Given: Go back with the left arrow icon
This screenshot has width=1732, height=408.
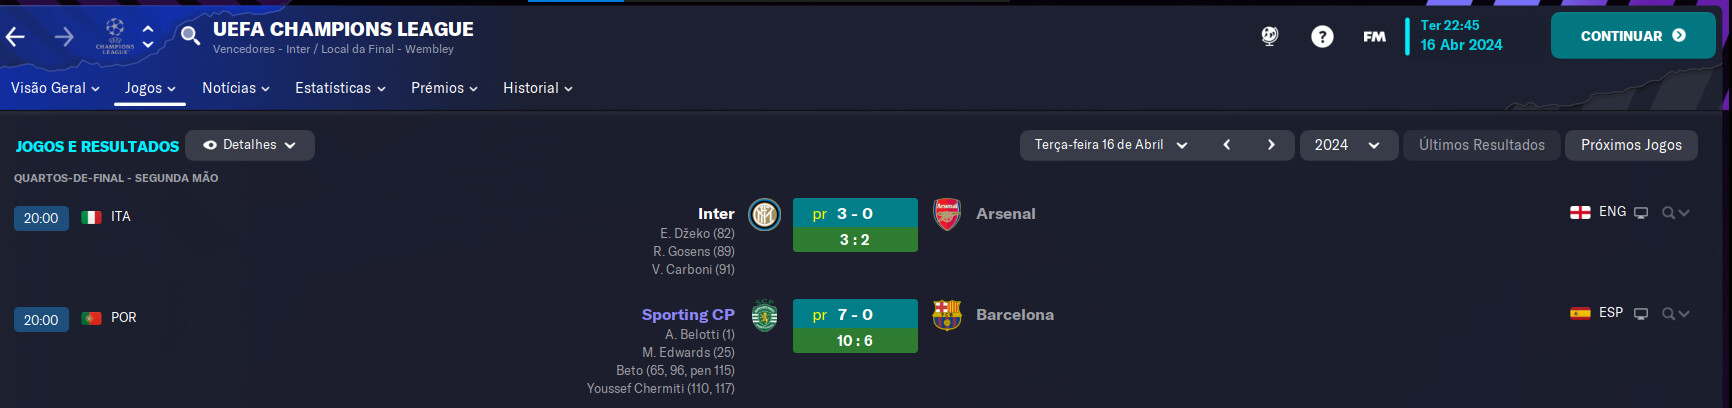Looking at the screenshot, I should [15, 37].
